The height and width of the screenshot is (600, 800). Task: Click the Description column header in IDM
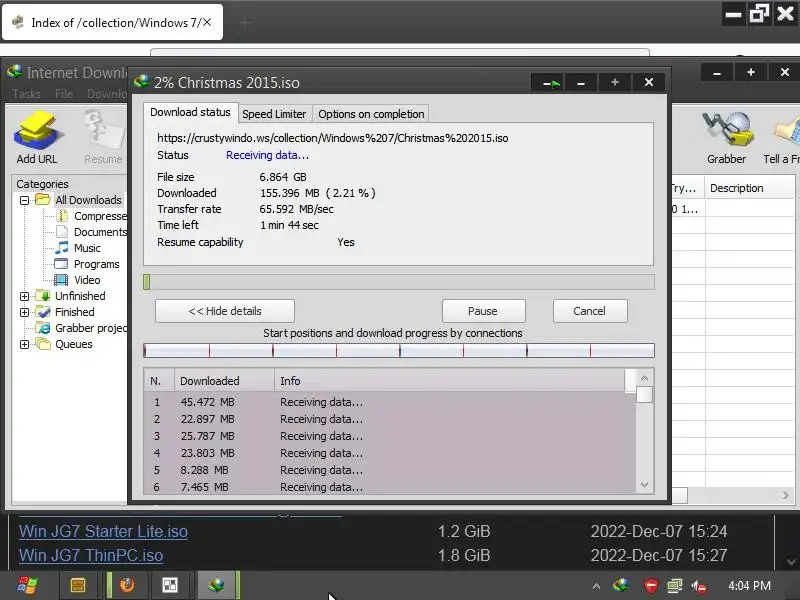click(x=749, y=188)
